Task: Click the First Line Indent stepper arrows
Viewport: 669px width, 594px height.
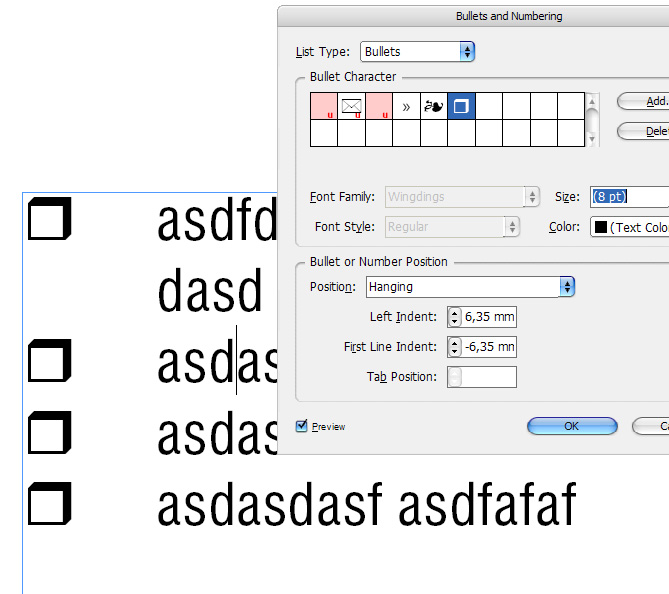Action: pyautogui.click(x=455, y=347)
